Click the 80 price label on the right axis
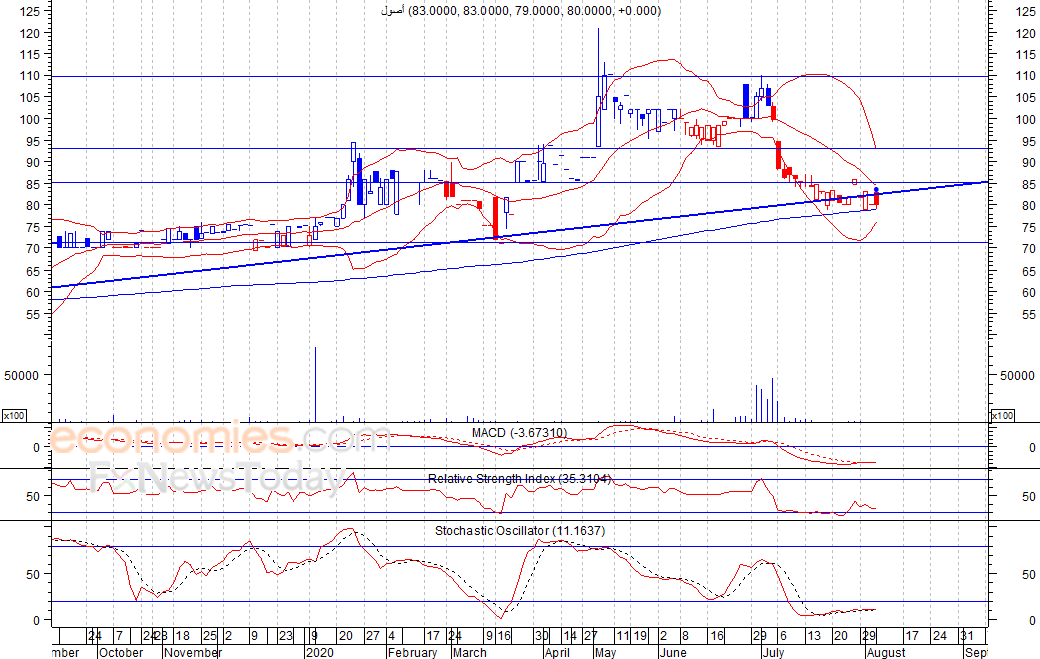The width and height of the screenshot is (1040, 659). coord(1029,206)
